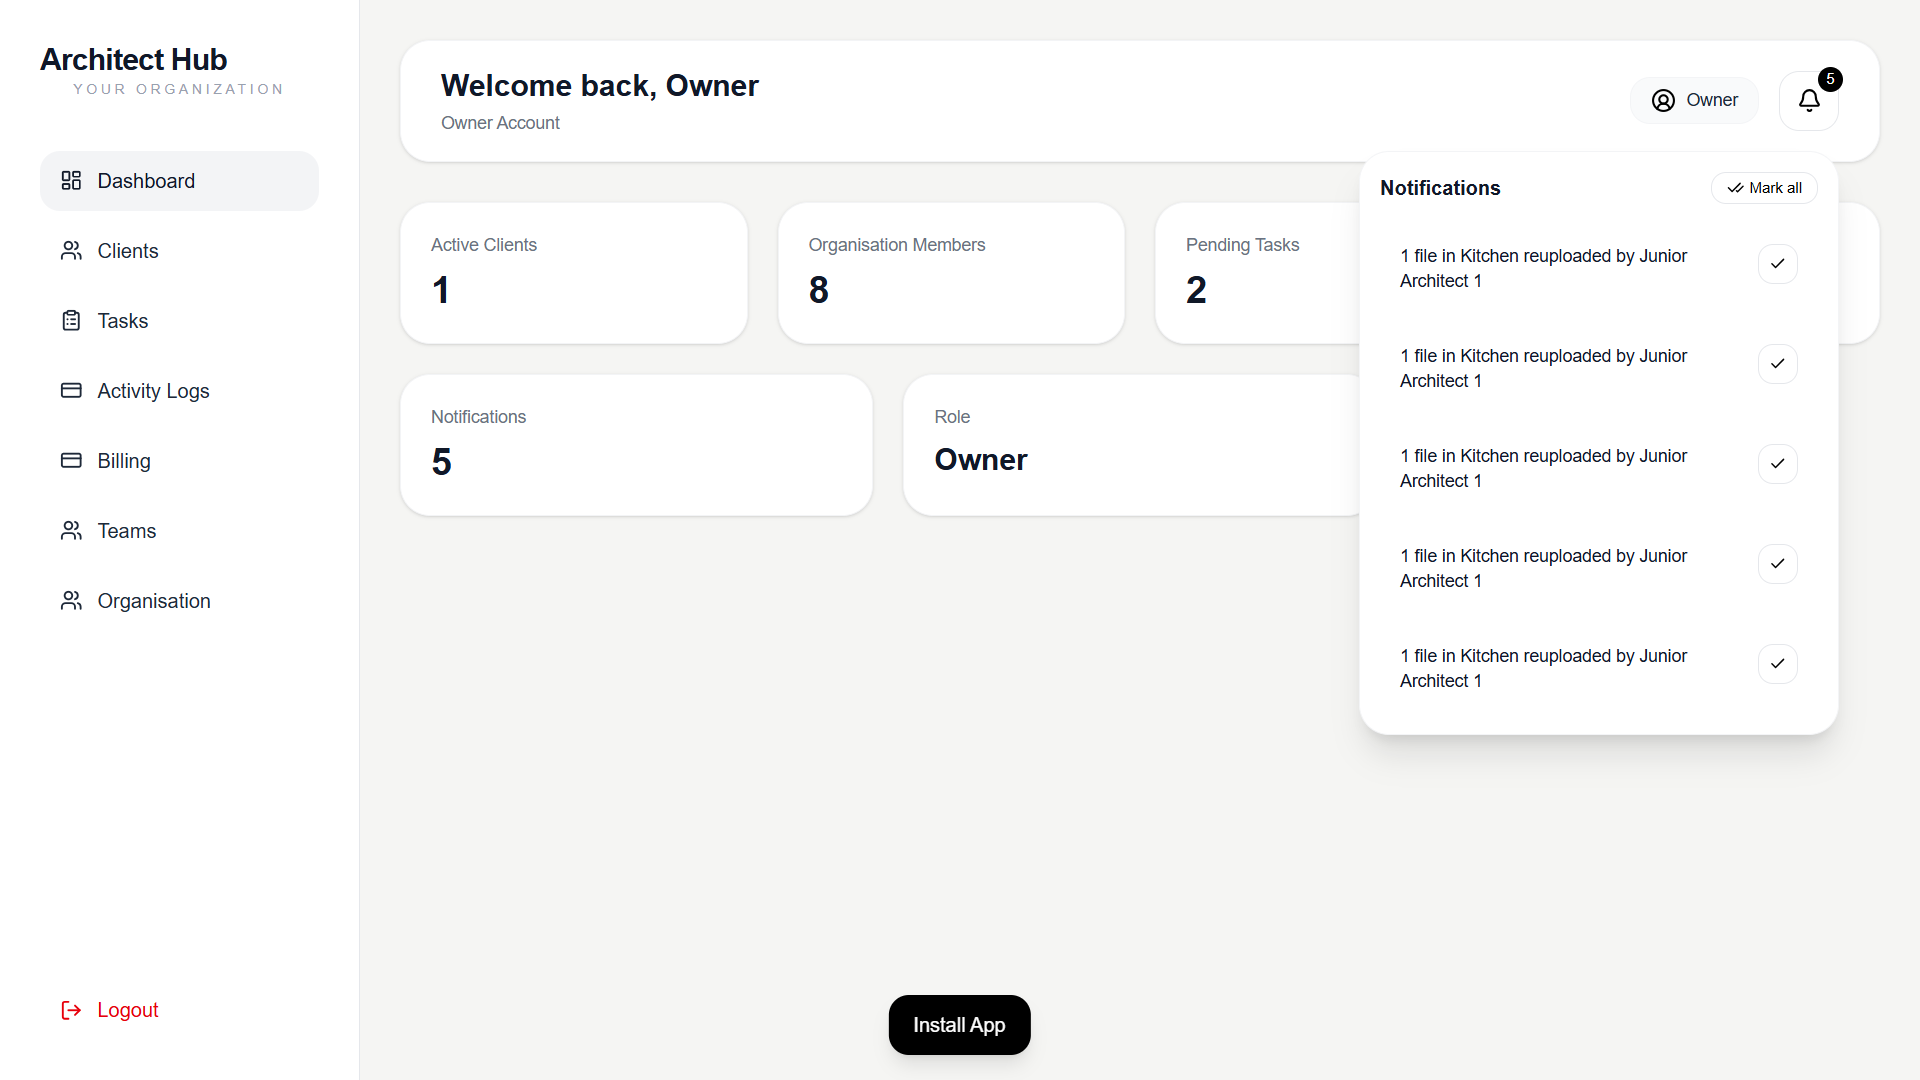This screenshot has height=1080, width=1920.
Task: Click the third notification's message text
Action: coord(1543,468)
